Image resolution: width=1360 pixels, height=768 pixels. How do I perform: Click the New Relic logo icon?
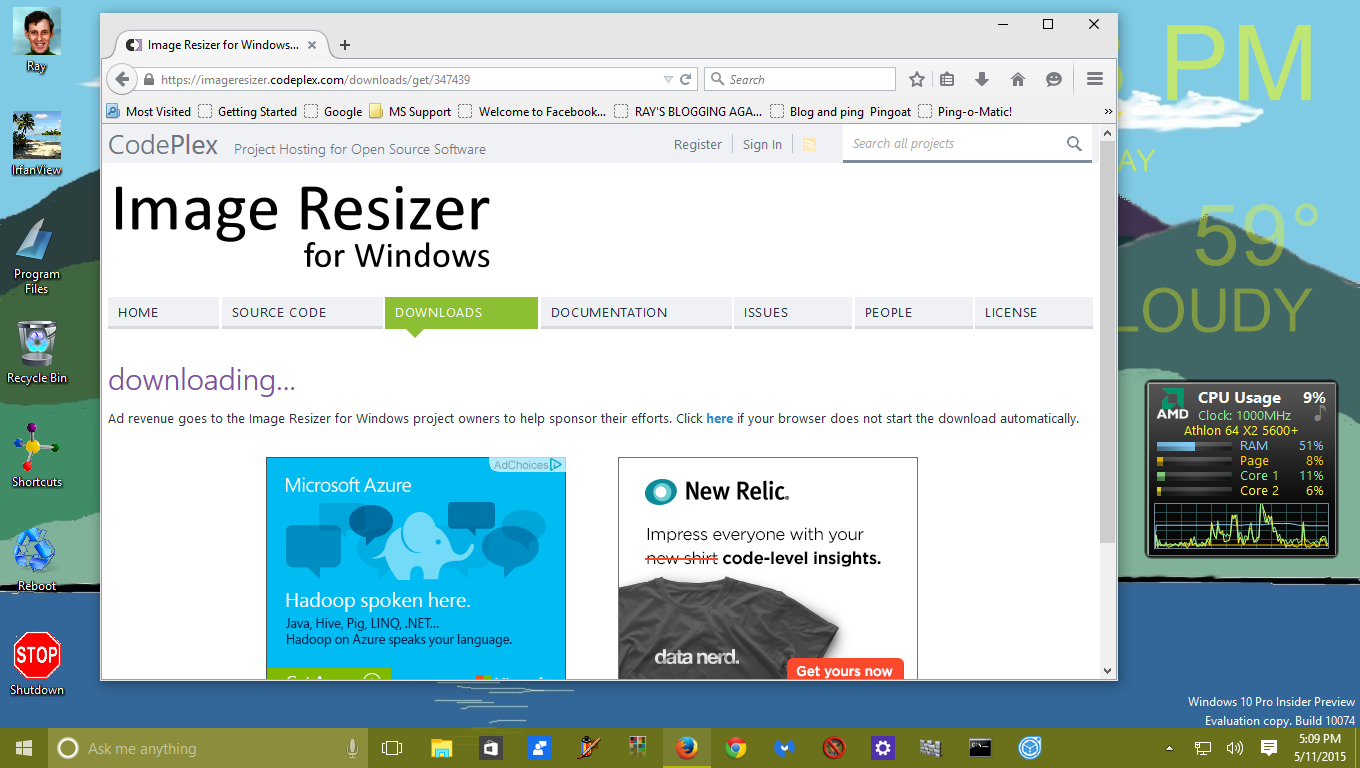click(x=658, y=491)
